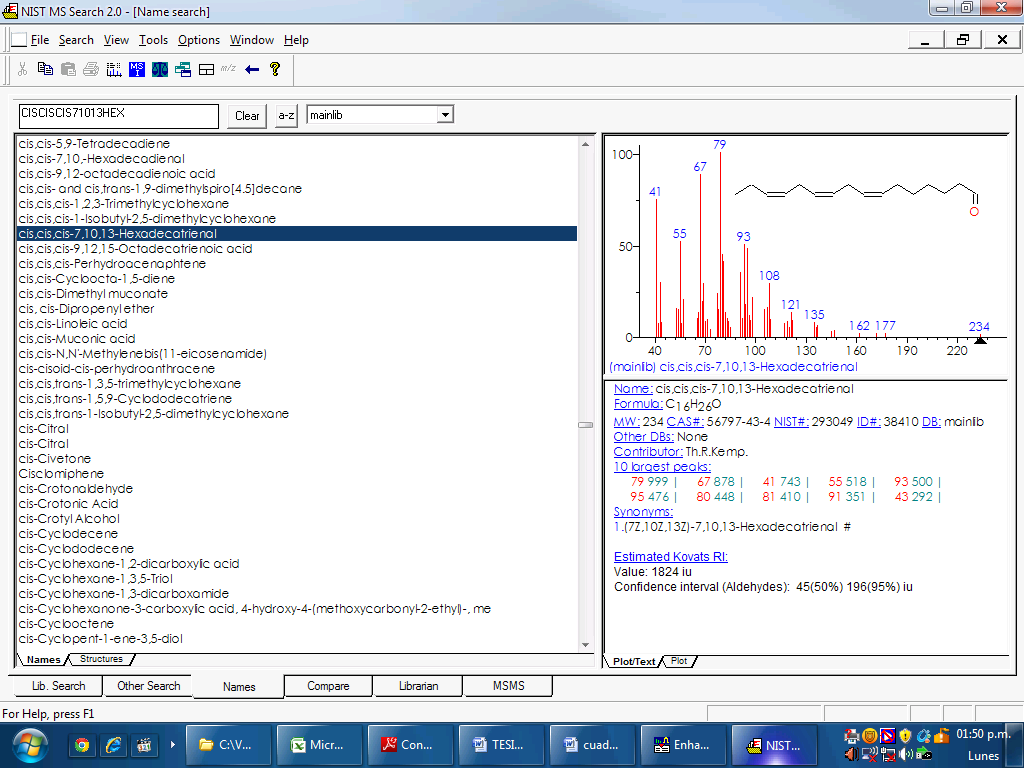Image resolution: width=1024 pixels, height=768 pixels.
Task: Click the document icon left of File menu
Action: 19,40
